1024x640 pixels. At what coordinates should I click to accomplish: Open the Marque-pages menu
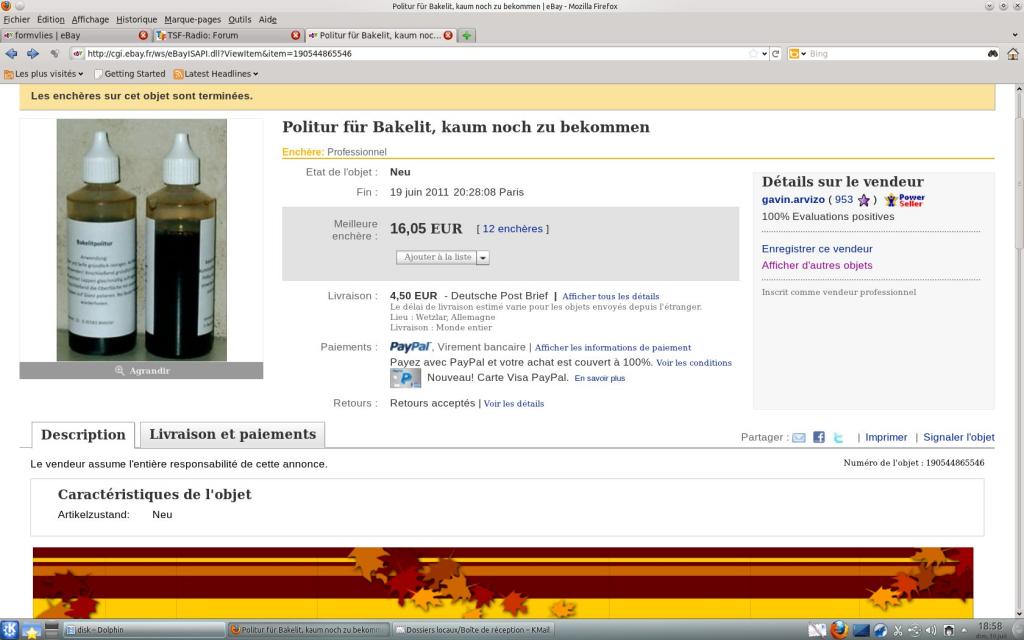click(x=193, y=20)
